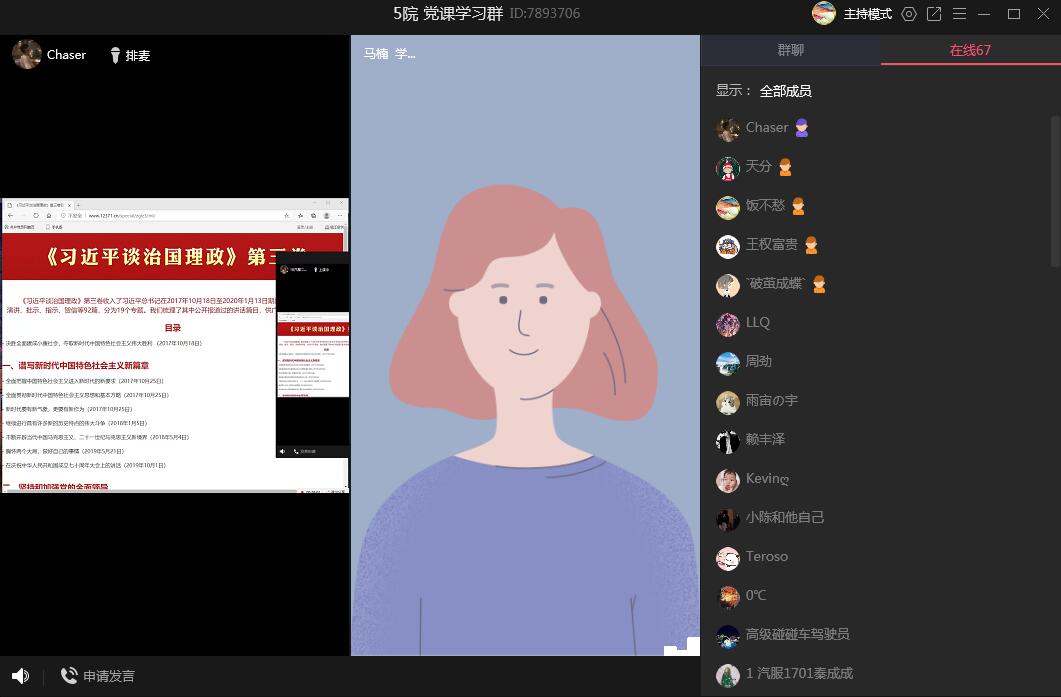Mute the speaker volume icon
The image size is (1061, 697).
pyautogui.click(x=20, y=676)
